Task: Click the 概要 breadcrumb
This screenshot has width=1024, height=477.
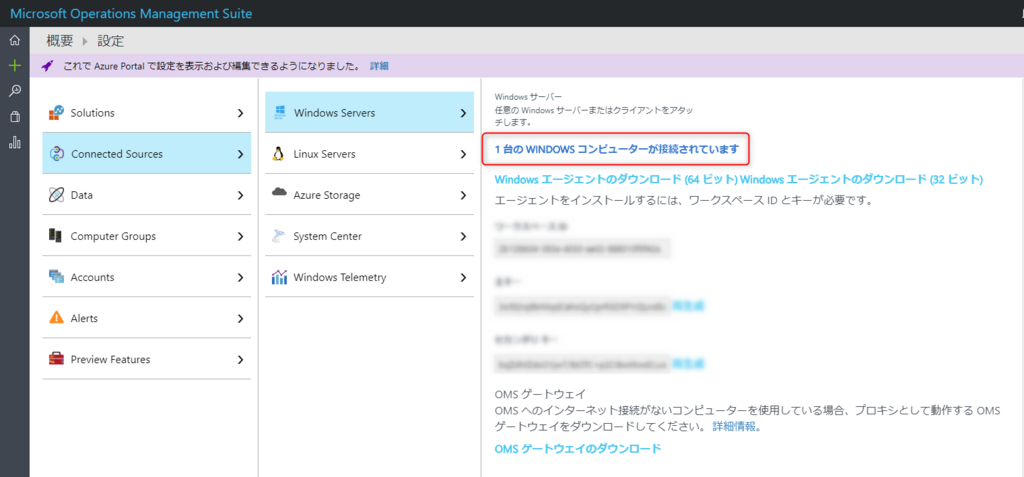Action: [60, 41]
